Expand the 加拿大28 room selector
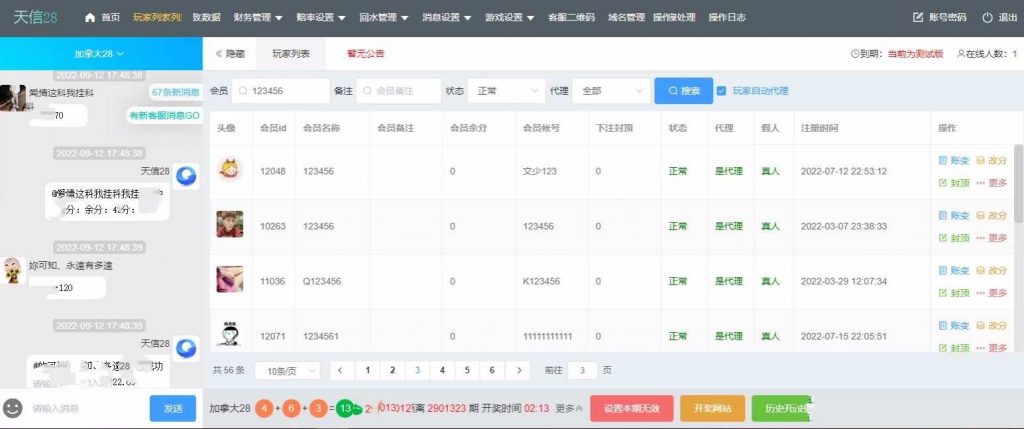 [x=99, y=53]
